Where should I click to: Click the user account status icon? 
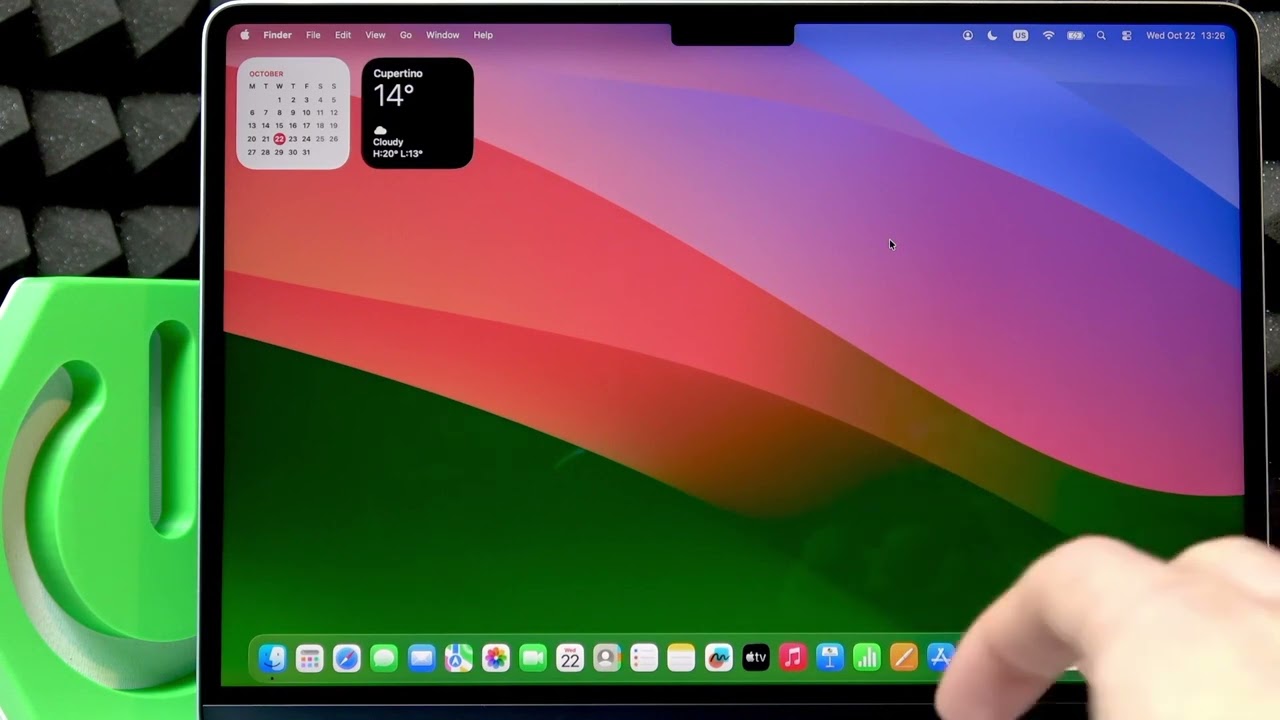(x=968, y=35)
